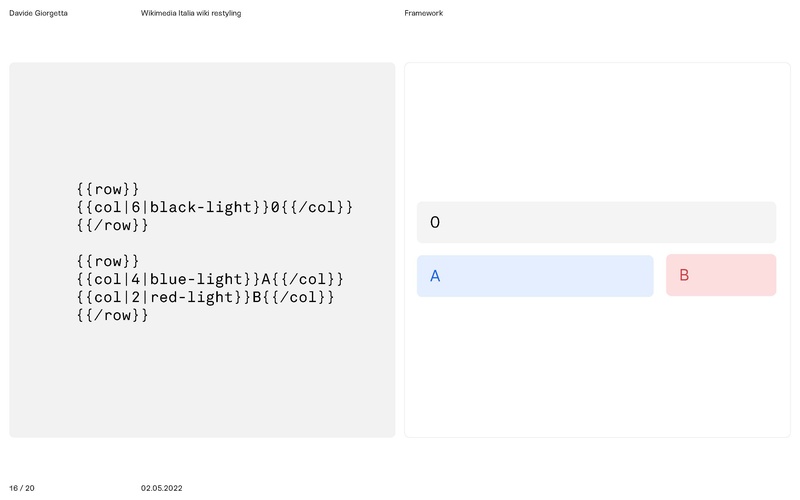Select the blue box labeled A
Viewport: 800px width, 500px height.
(x=535, y=276)
